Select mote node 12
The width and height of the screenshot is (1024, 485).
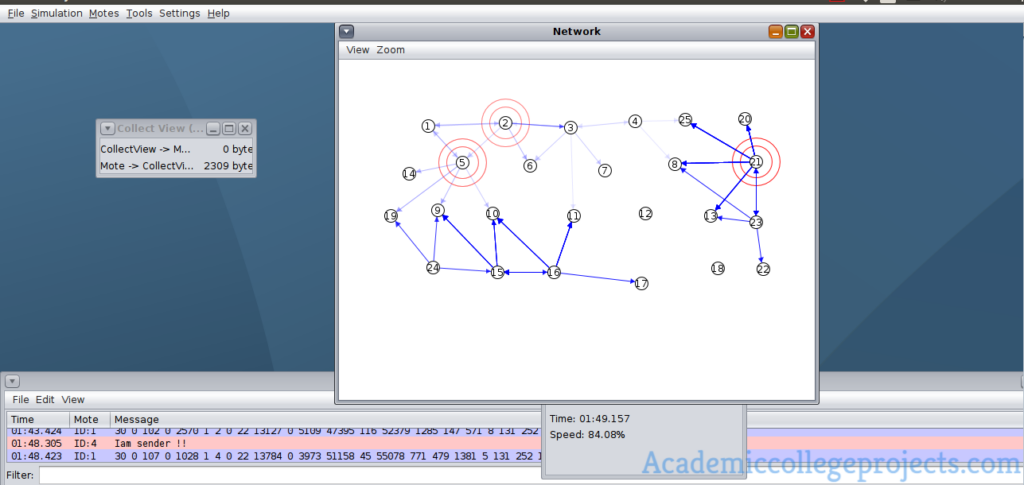pos(645,213)
